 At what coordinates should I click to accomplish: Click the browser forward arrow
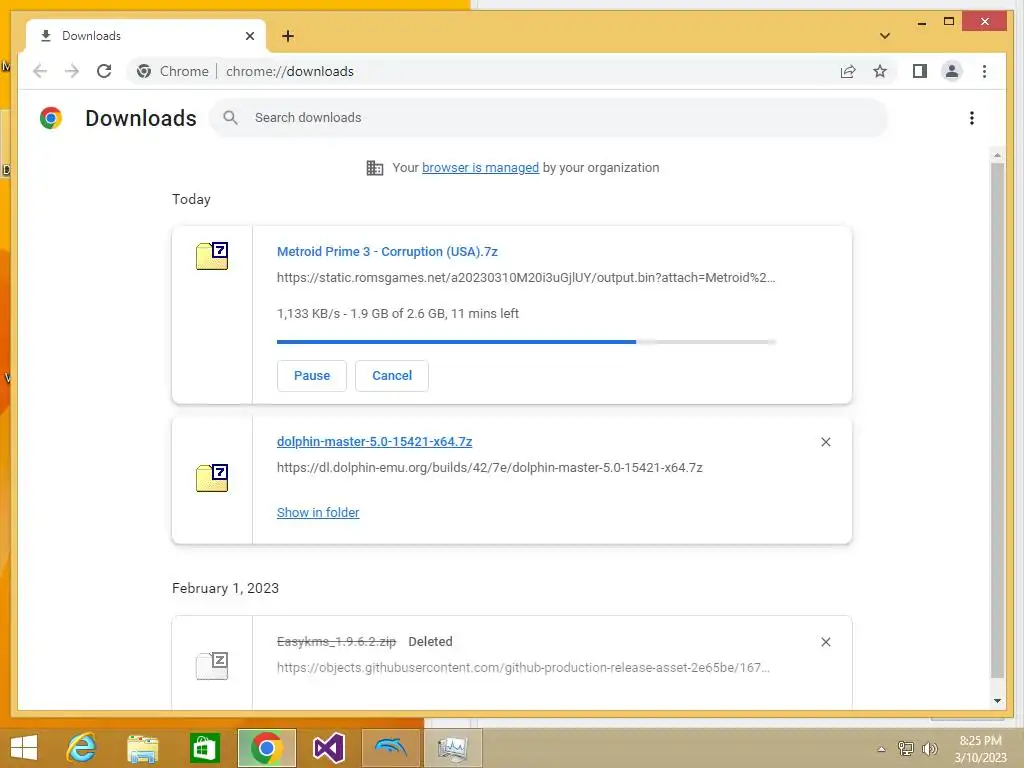(72, 71)
